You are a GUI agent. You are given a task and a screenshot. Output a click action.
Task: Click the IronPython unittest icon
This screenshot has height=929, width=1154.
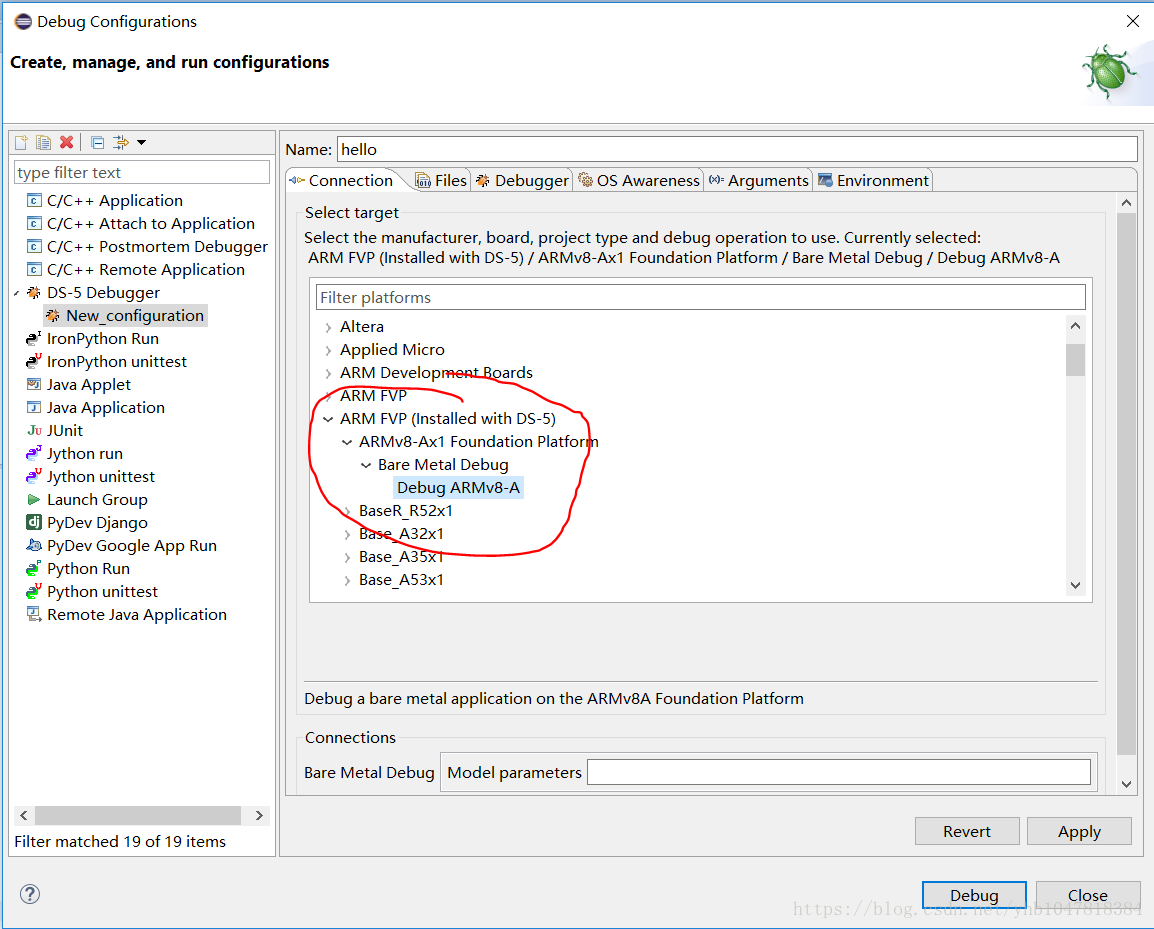pyautogui.click(x=34, y=361)
